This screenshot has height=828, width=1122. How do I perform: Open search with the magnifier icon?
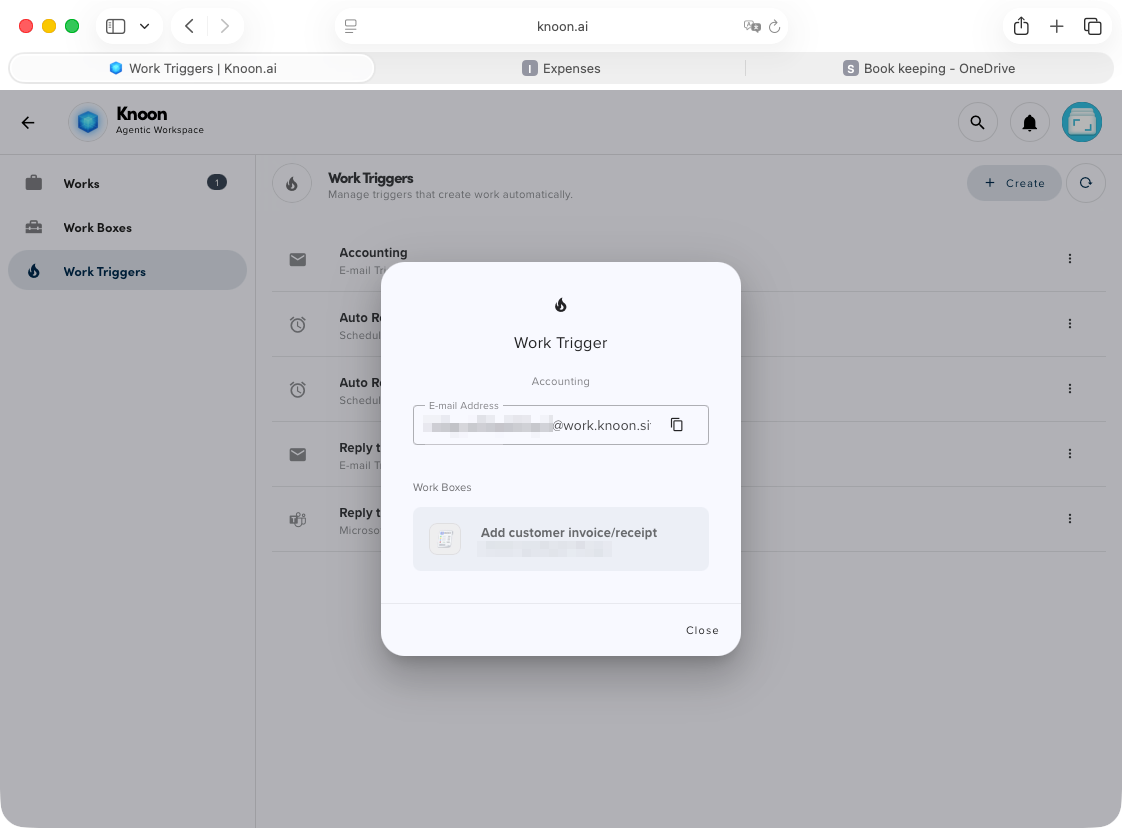click(x=978, y=122)
